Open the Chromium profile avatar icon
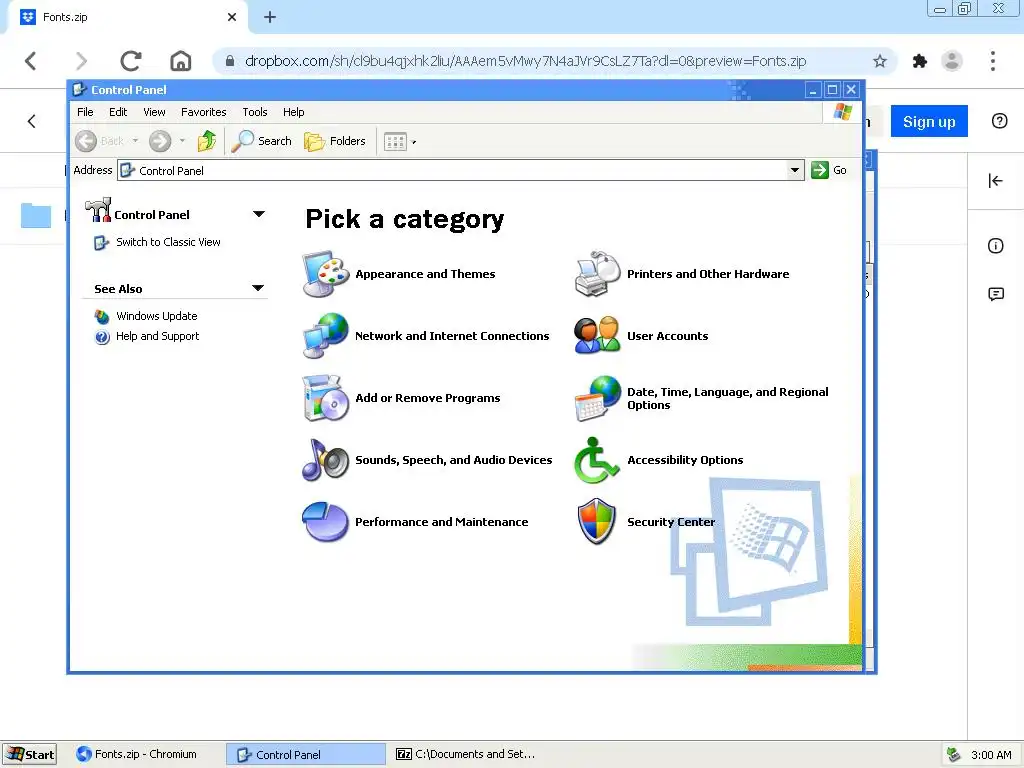The height and width of the screenshot is (768, 1024). pyautogui.click(x=952, y=61)
